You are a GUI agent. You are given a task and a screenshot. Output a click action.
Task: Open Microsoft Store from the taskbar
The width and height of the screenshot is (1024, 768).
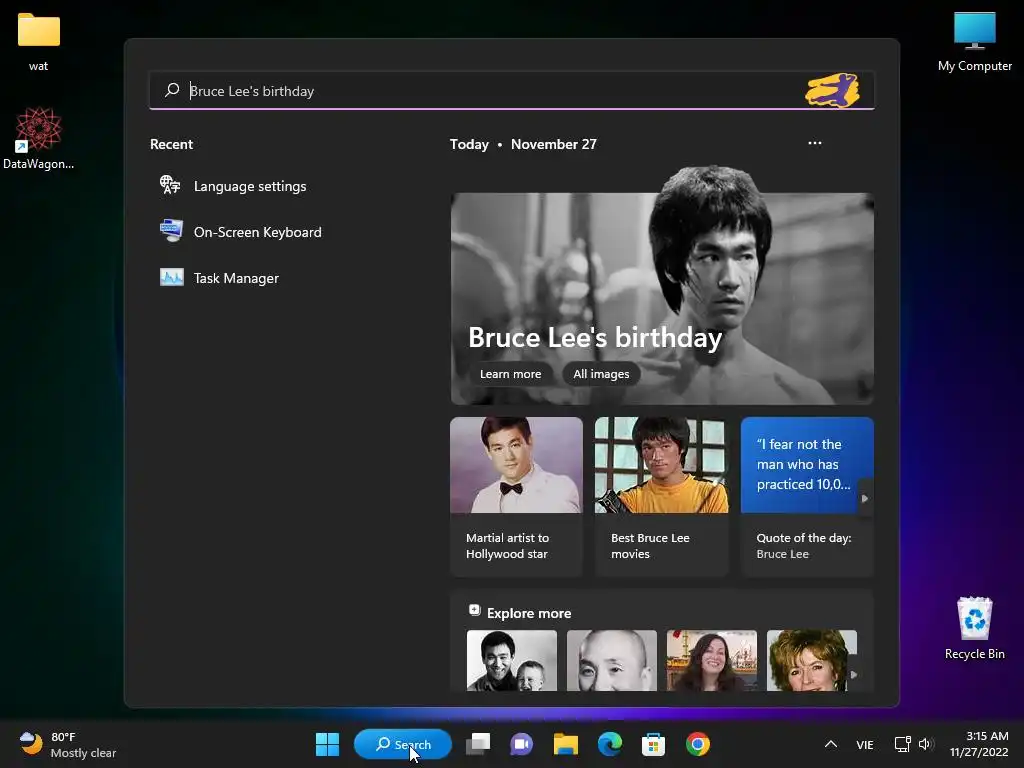(653, 744)
